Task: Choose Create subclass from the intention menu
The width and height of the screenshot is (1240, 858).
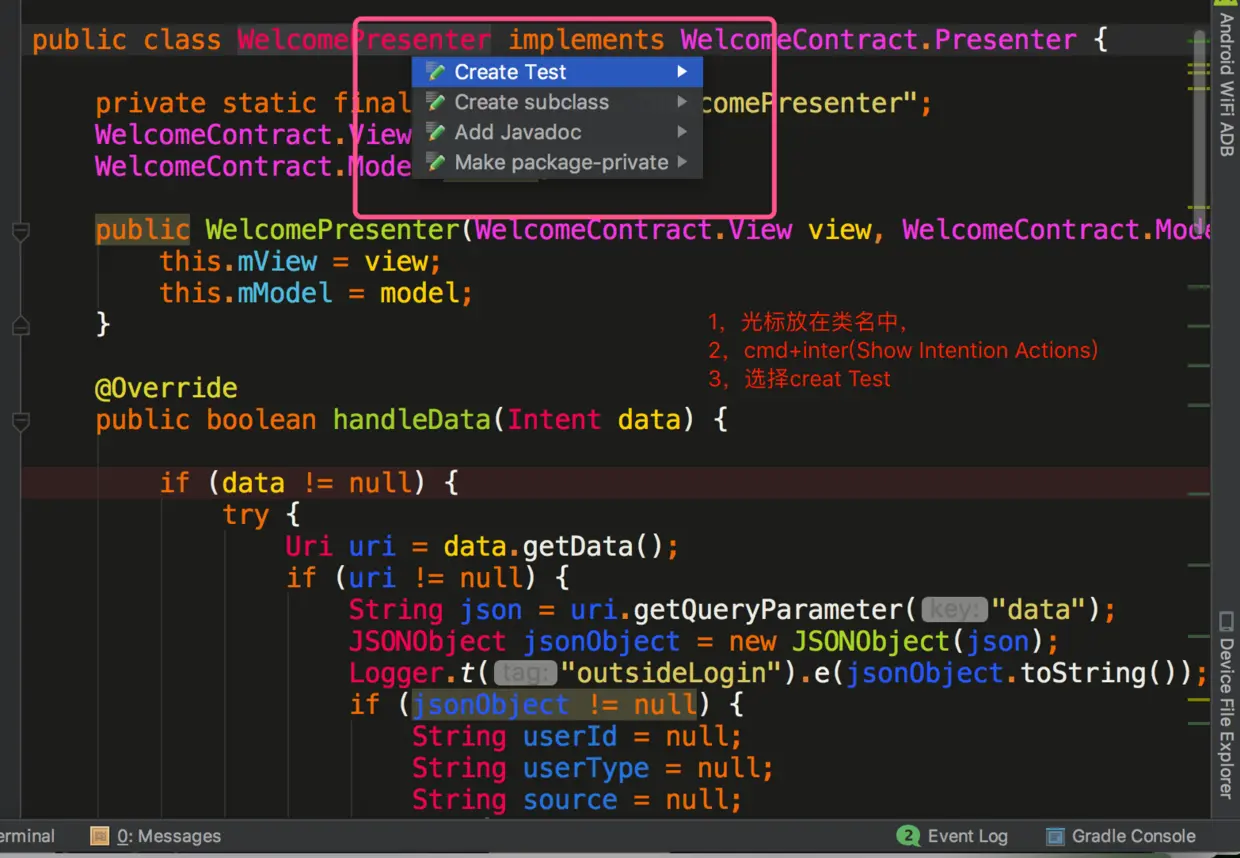Action: tap(557, 102)
